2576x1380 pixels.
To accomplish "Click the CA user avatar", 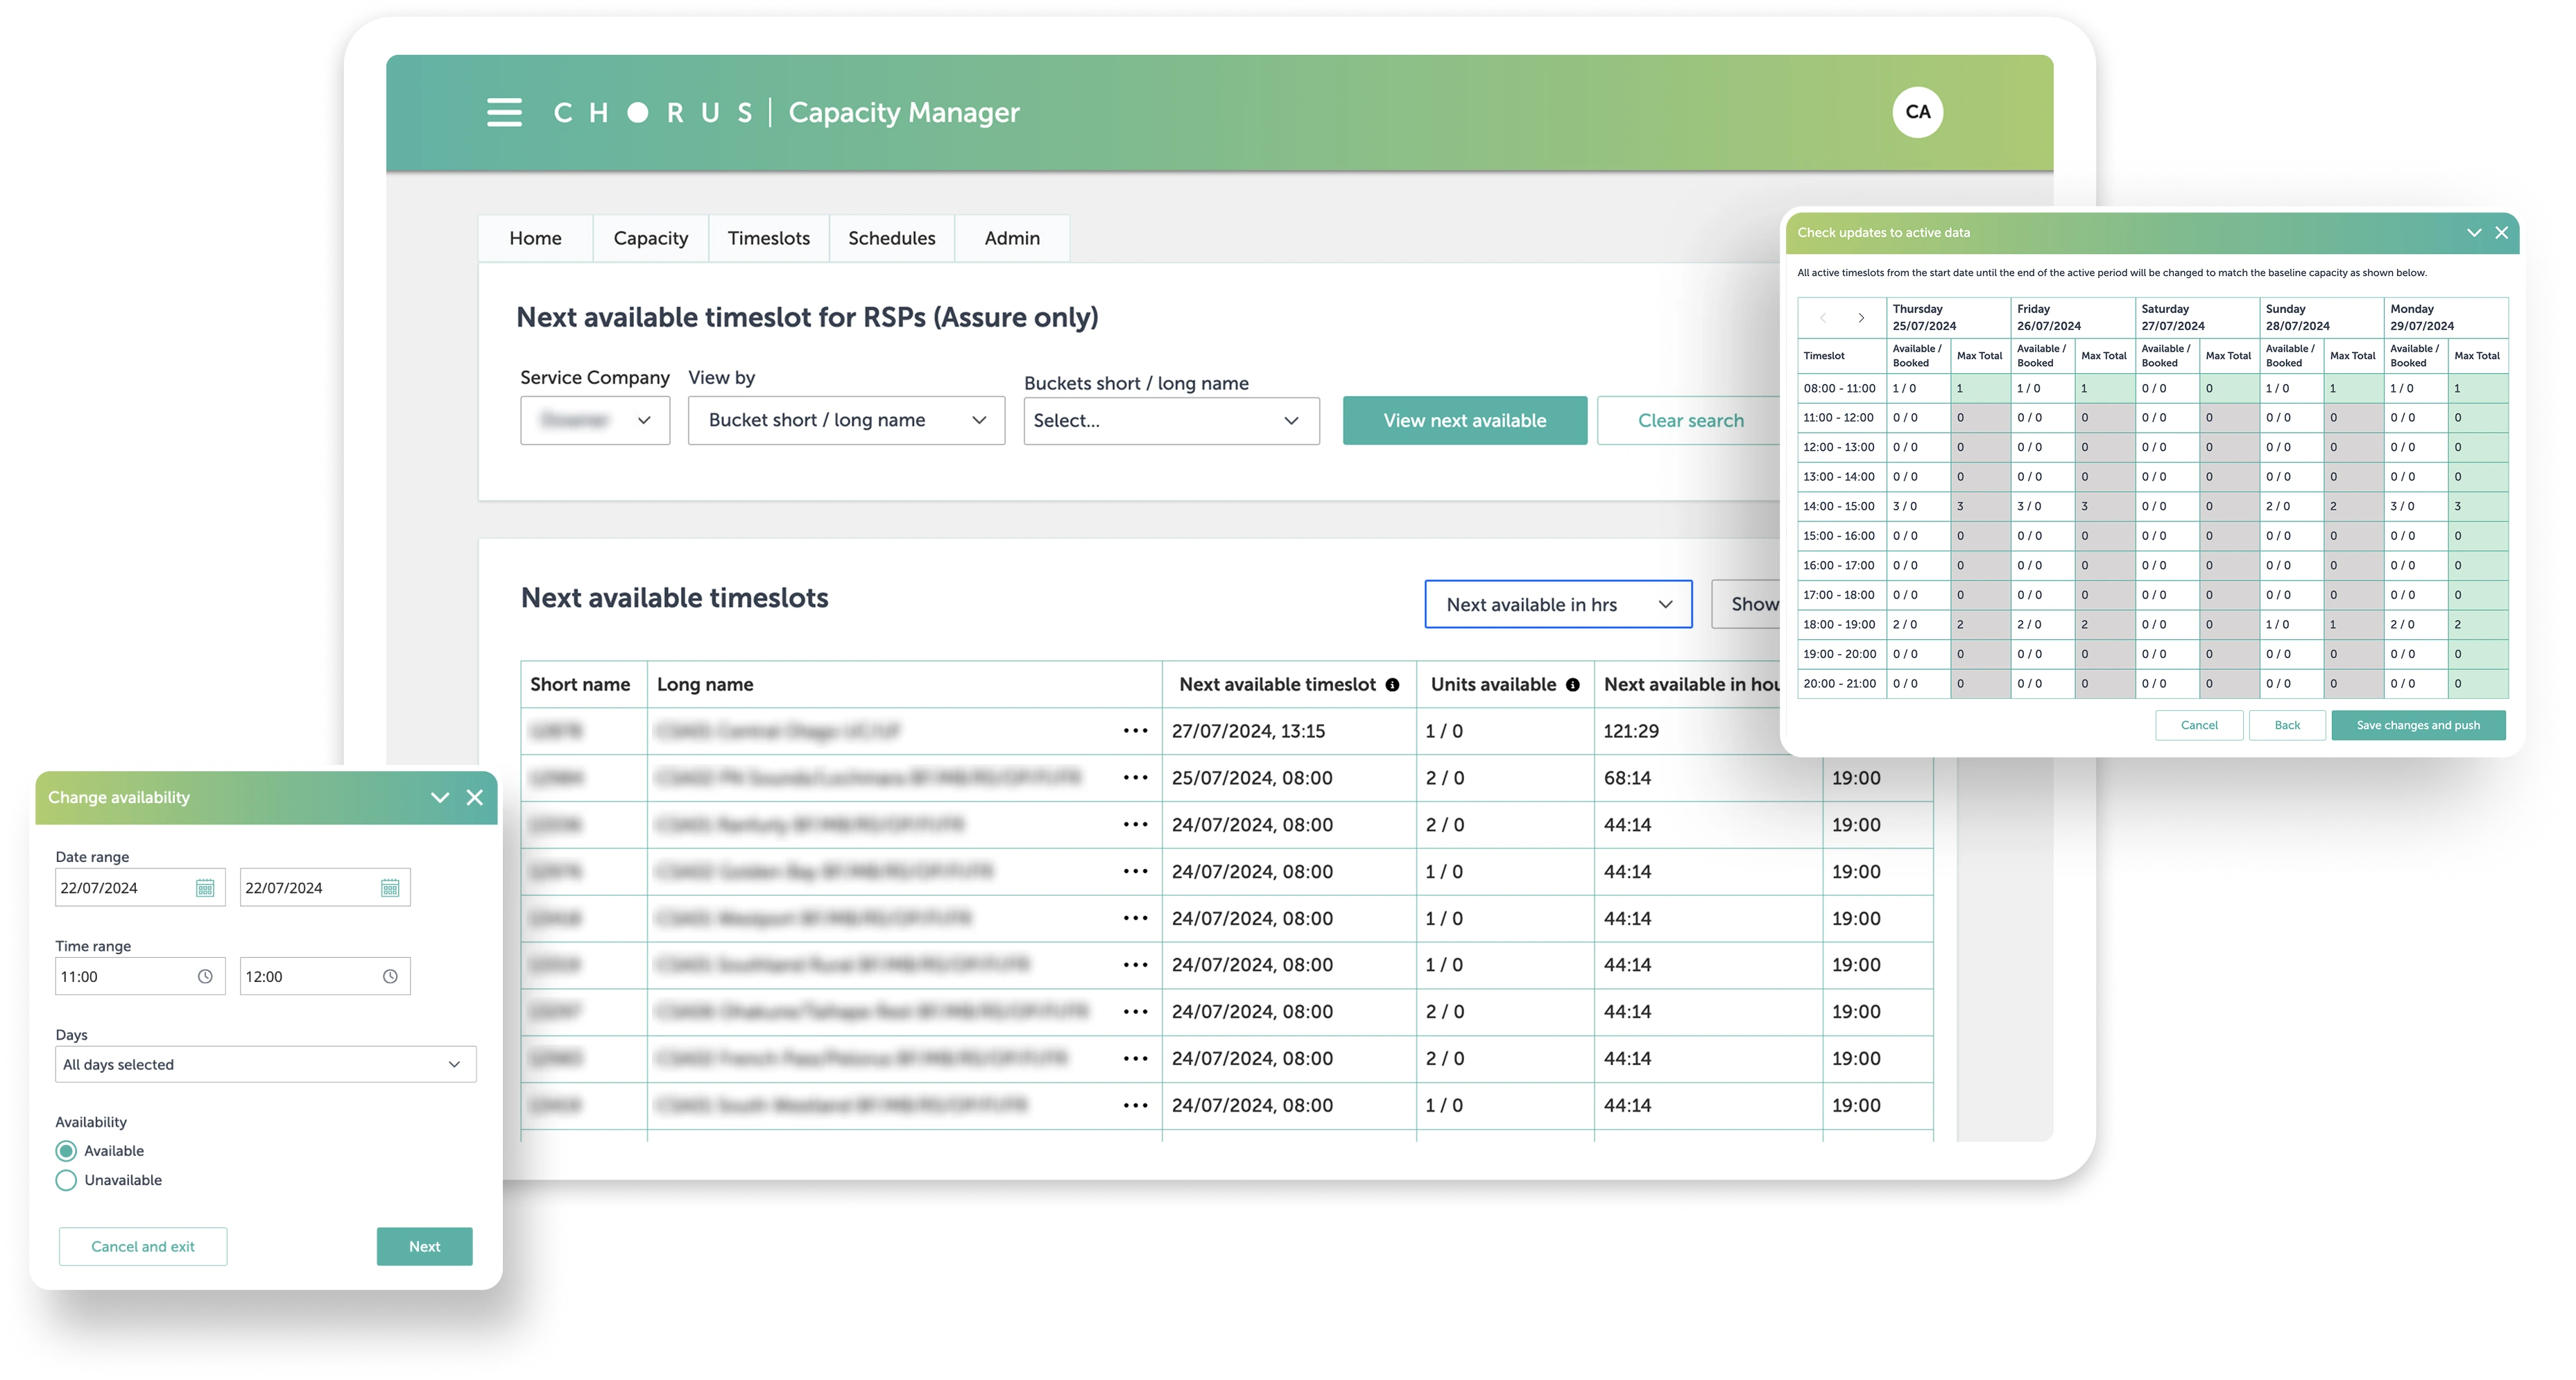I will [1917, 111].
